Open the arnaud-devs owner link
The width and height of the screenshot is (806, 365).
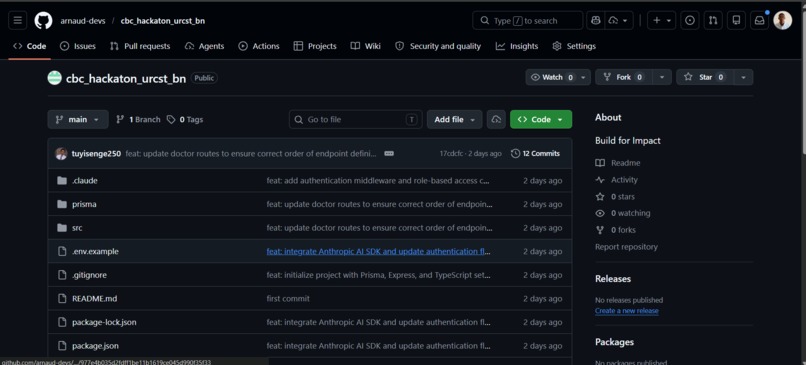(x=83, y=21)
